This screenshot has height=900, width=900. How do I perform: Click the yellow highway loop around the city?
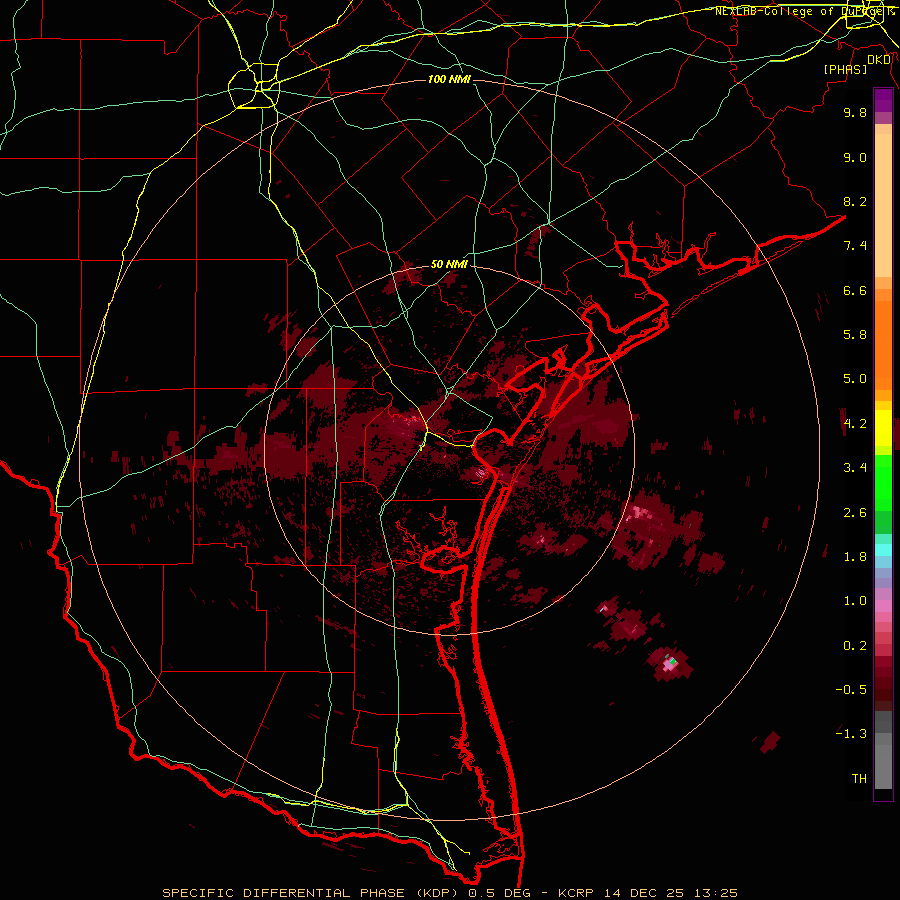254,87
